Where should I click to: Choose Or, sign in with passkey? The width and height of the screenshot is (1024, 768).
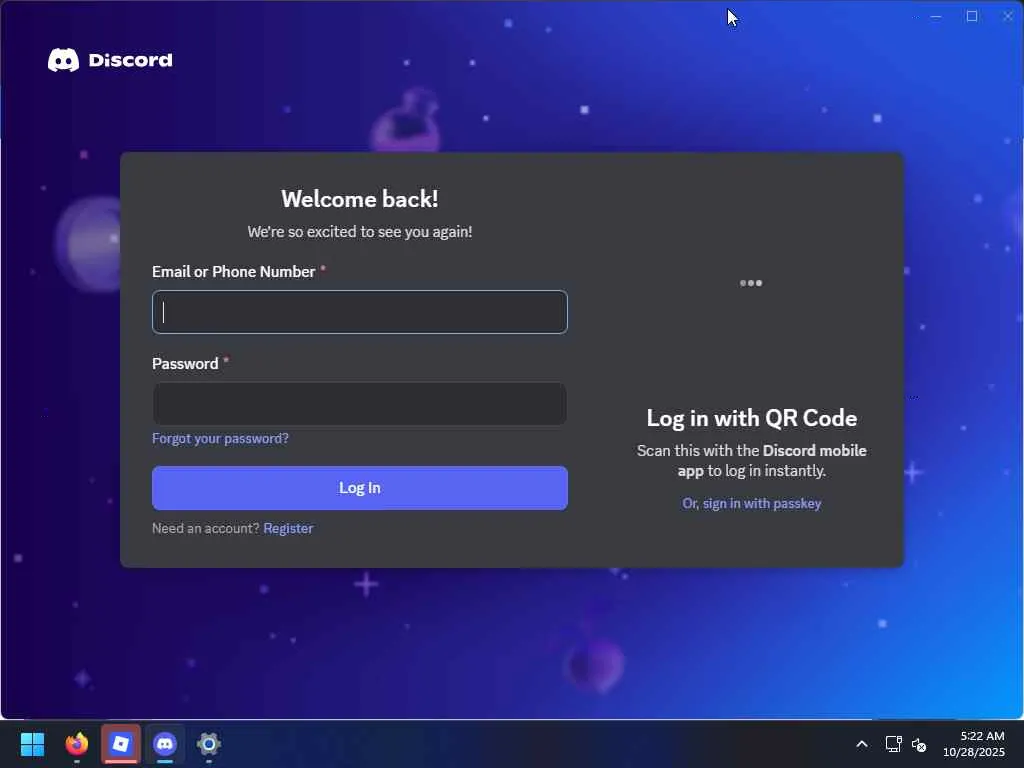tap(752, 504)
